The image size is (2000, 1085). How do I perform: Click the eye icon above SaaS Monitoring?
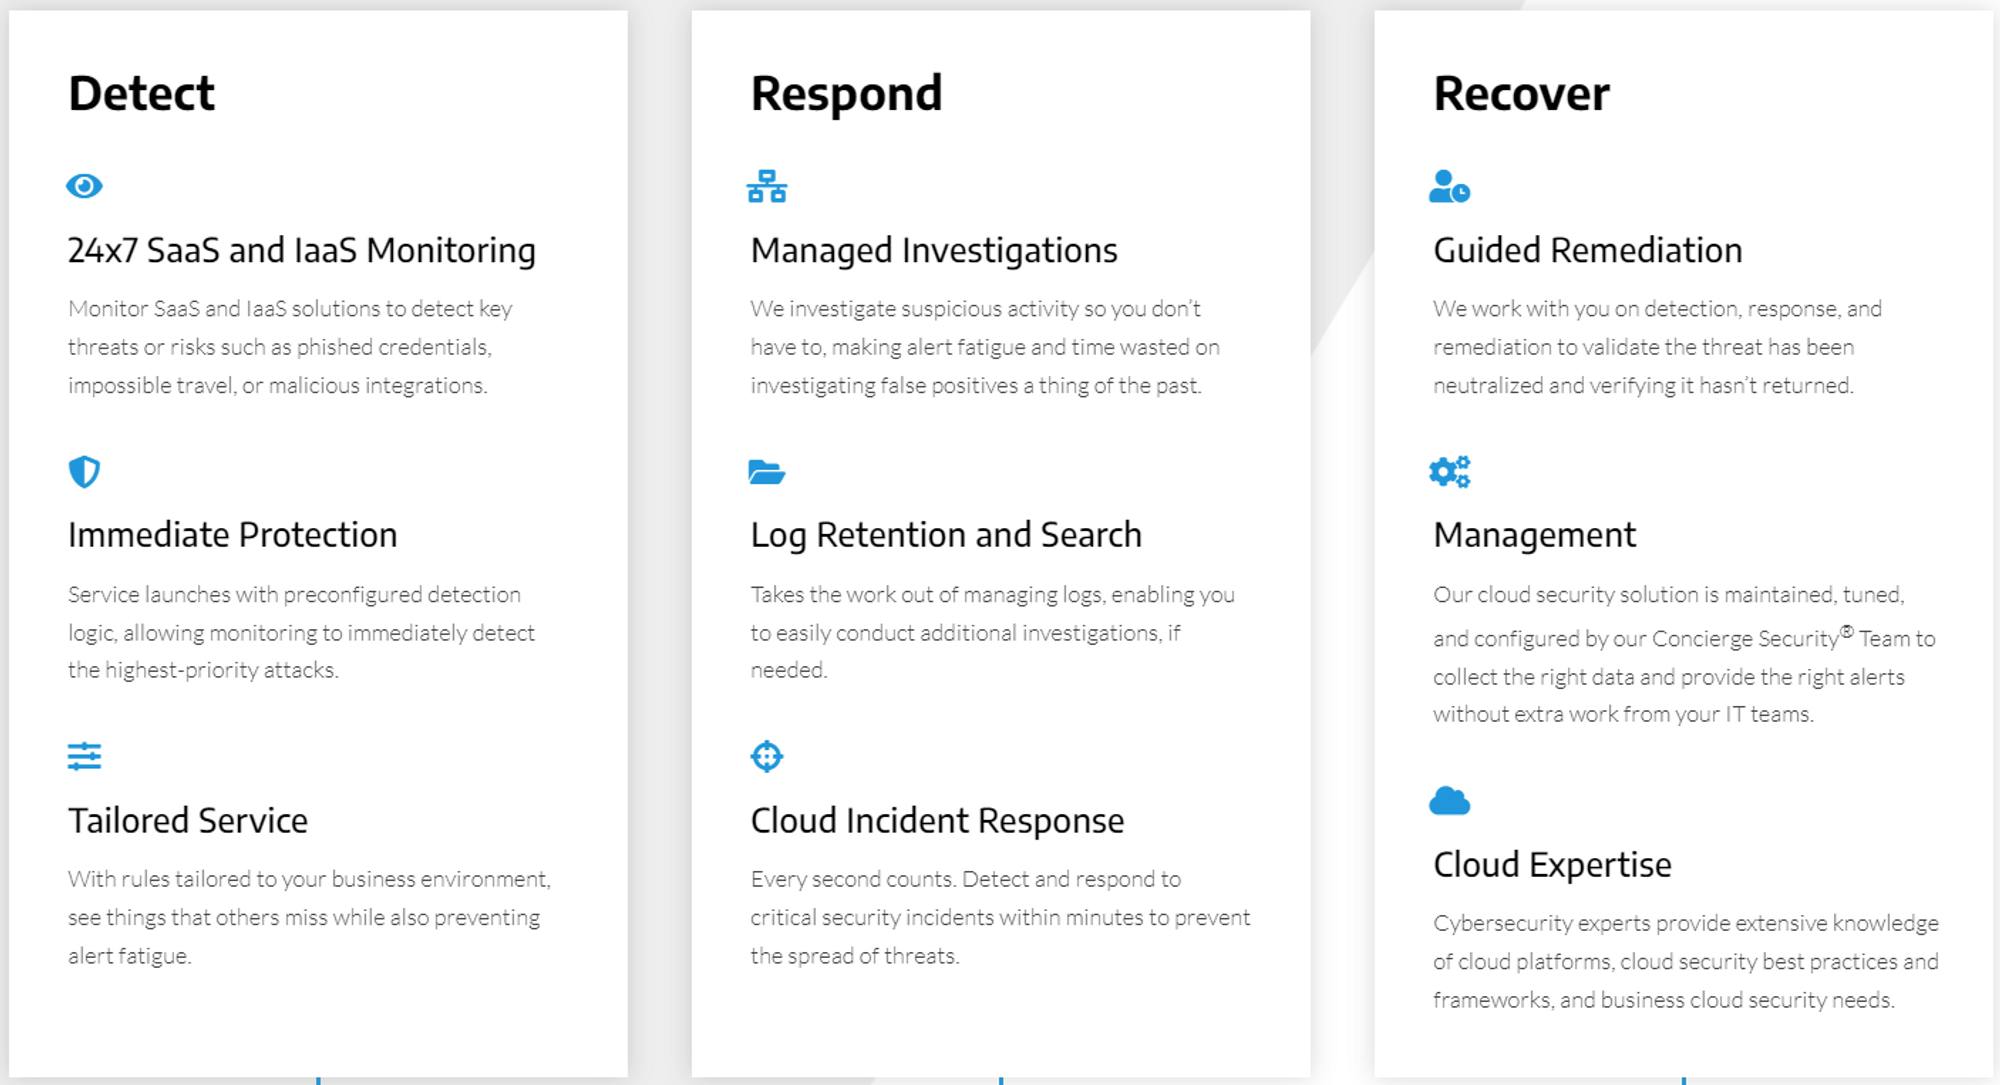(x=84, y=186)
